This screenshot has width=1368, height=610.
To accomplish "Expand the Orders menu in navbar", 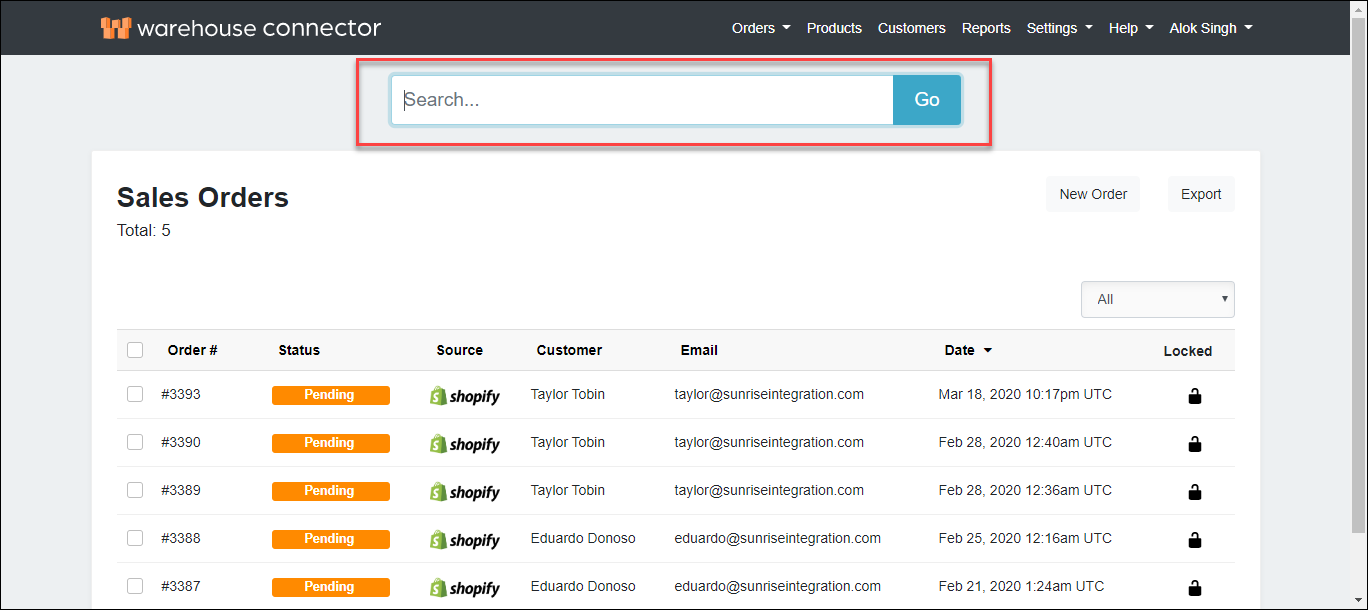I will click(x=760, y=28).
